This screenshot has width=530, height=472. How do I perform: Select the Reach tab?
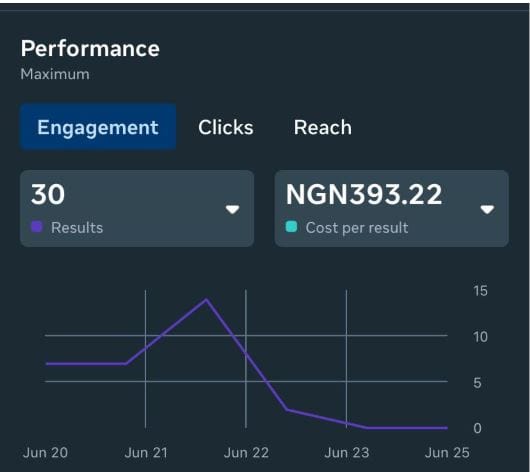323,127
